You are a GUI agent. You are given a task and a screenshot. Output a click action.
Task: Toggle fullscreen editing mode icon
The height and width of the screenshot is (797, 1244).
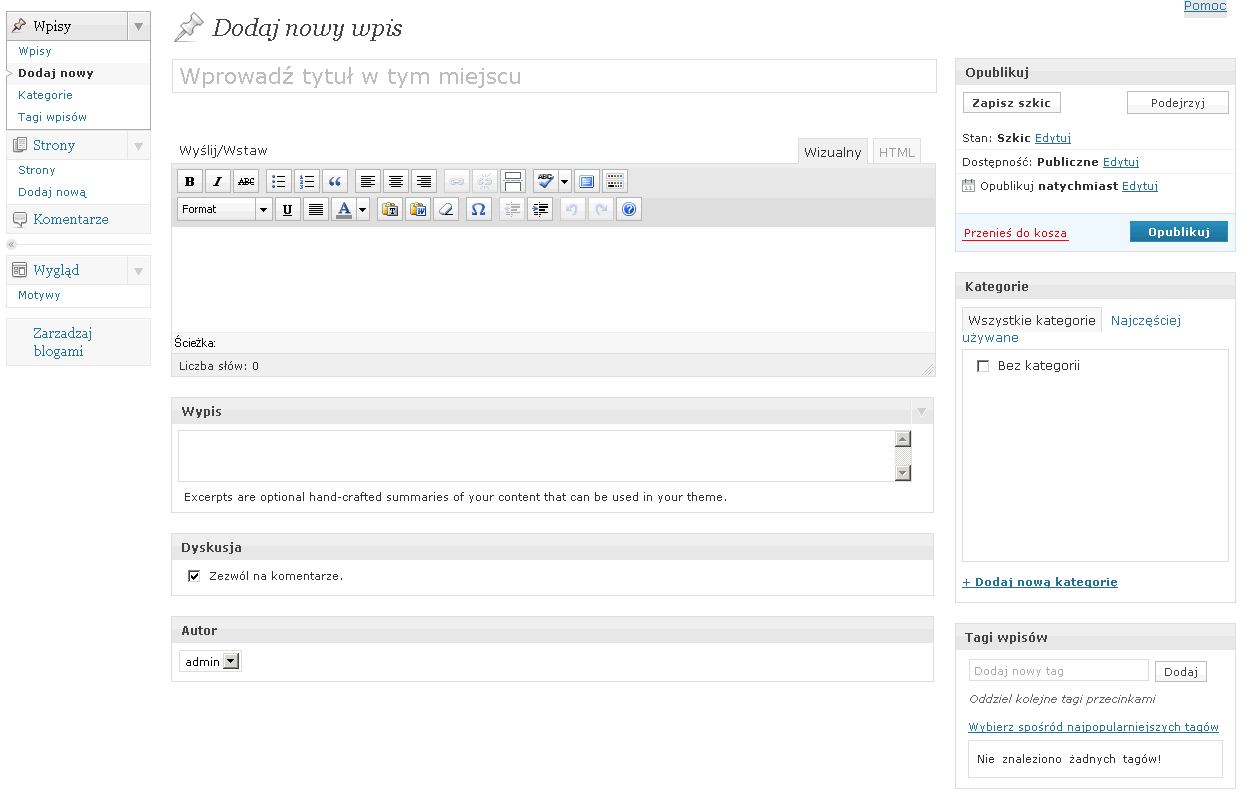pos(587,181)
